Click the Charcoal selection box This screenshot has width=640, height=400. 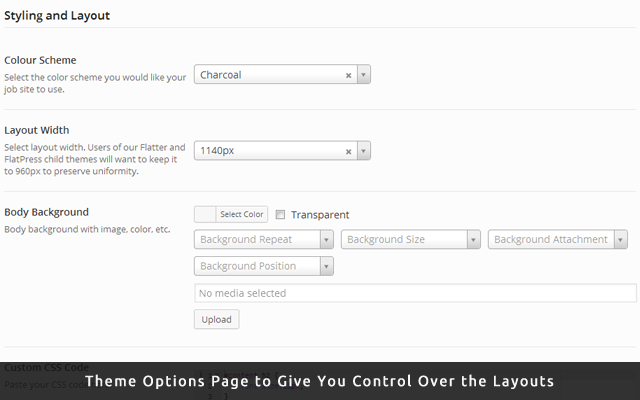(x=282, y=75)
